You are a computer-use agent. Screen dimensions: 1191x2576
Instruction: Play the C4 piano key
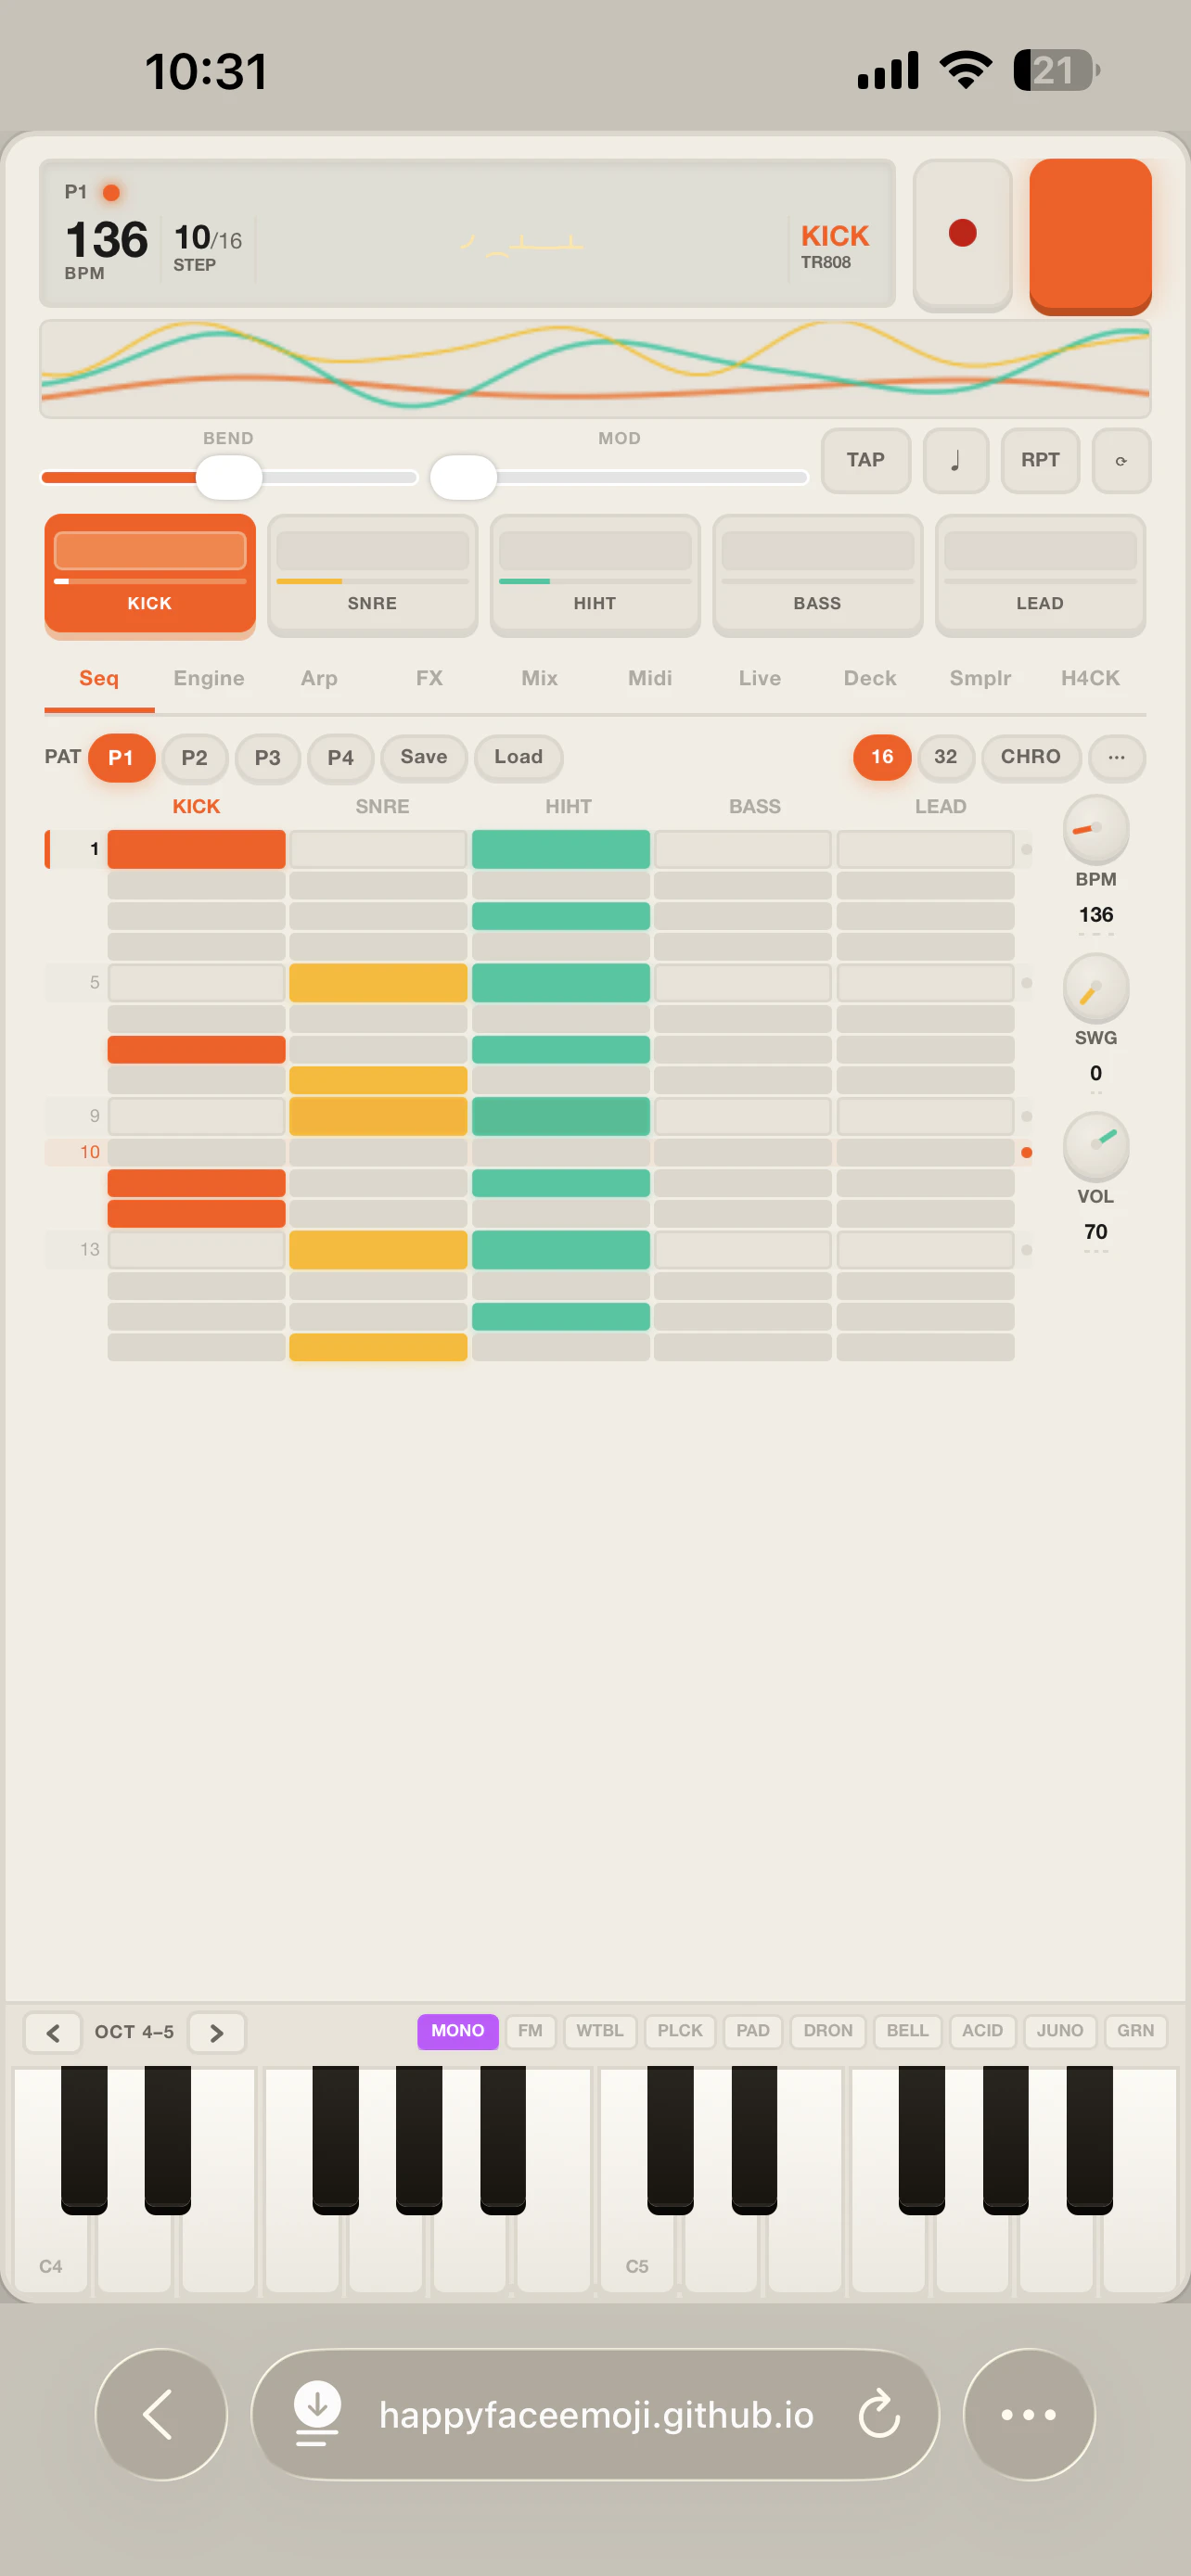coord(50,2250)
